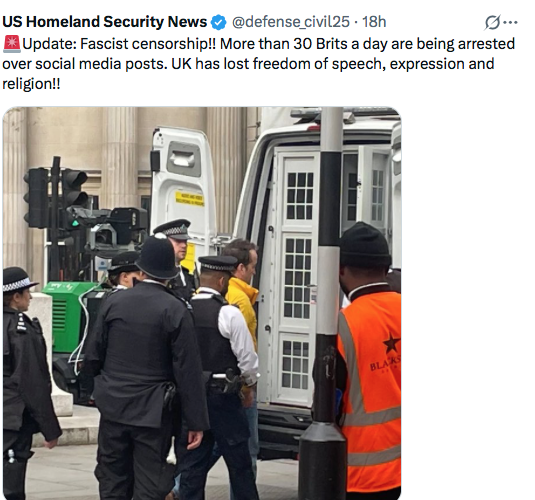Click the words 'over social media posts'

coord(85,64)
